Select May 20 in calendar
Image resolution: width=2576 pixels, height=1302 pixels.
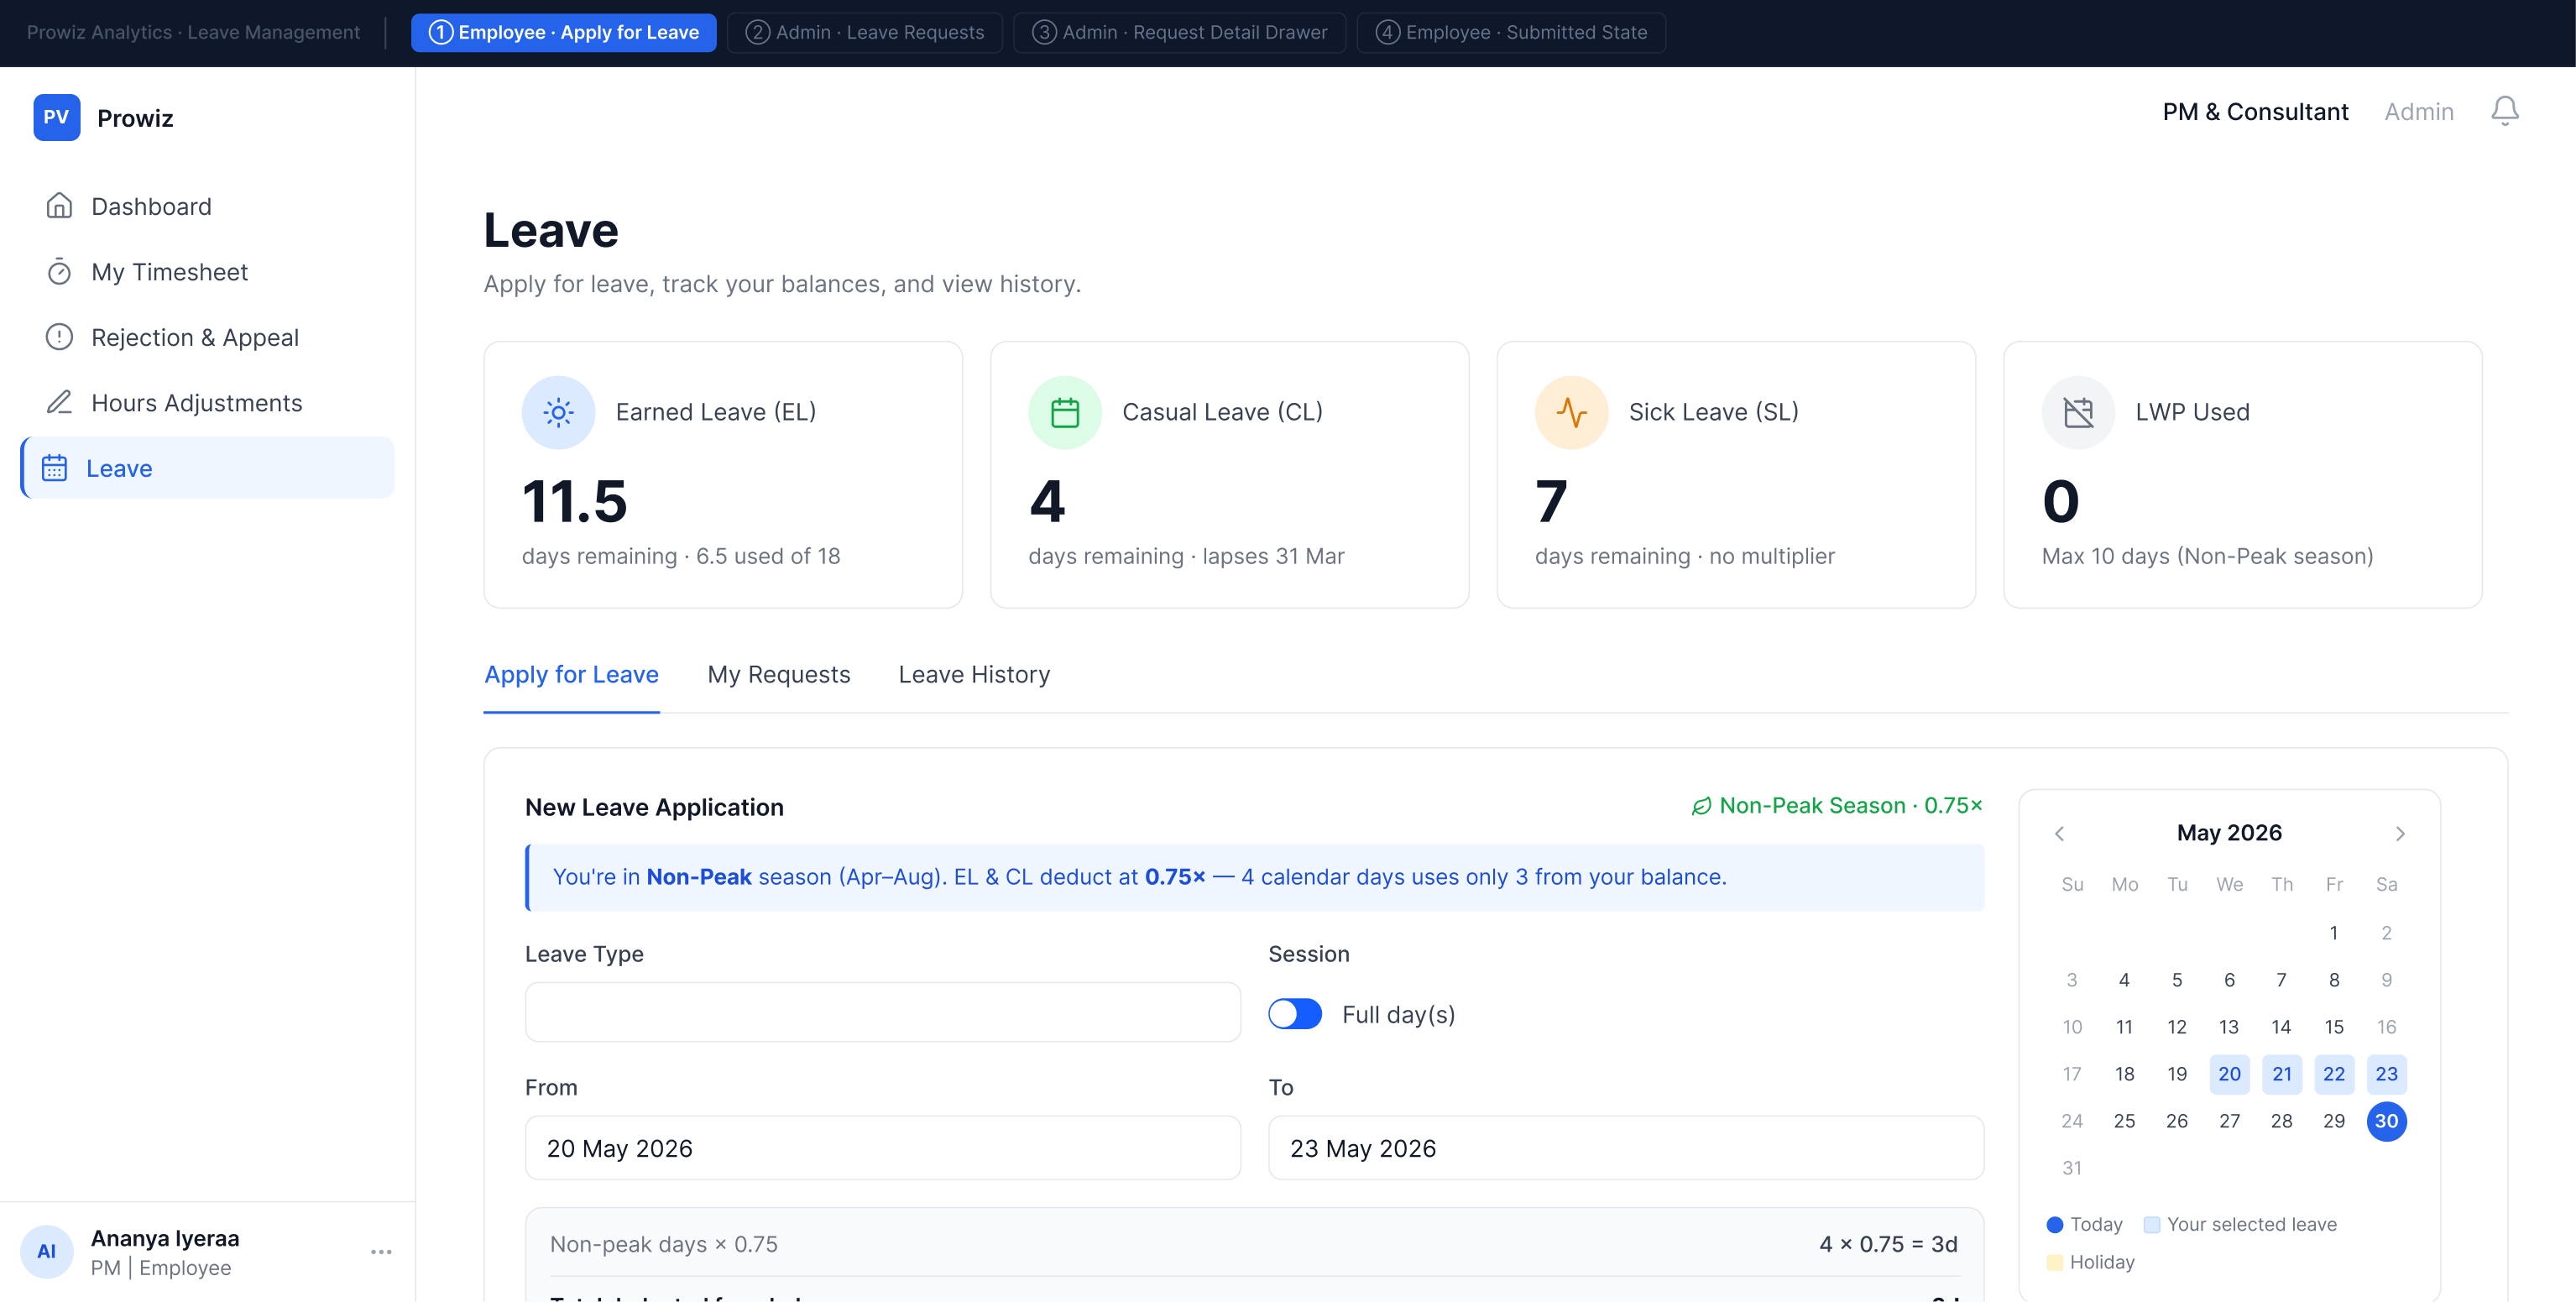click(x=2229, y=1074)
